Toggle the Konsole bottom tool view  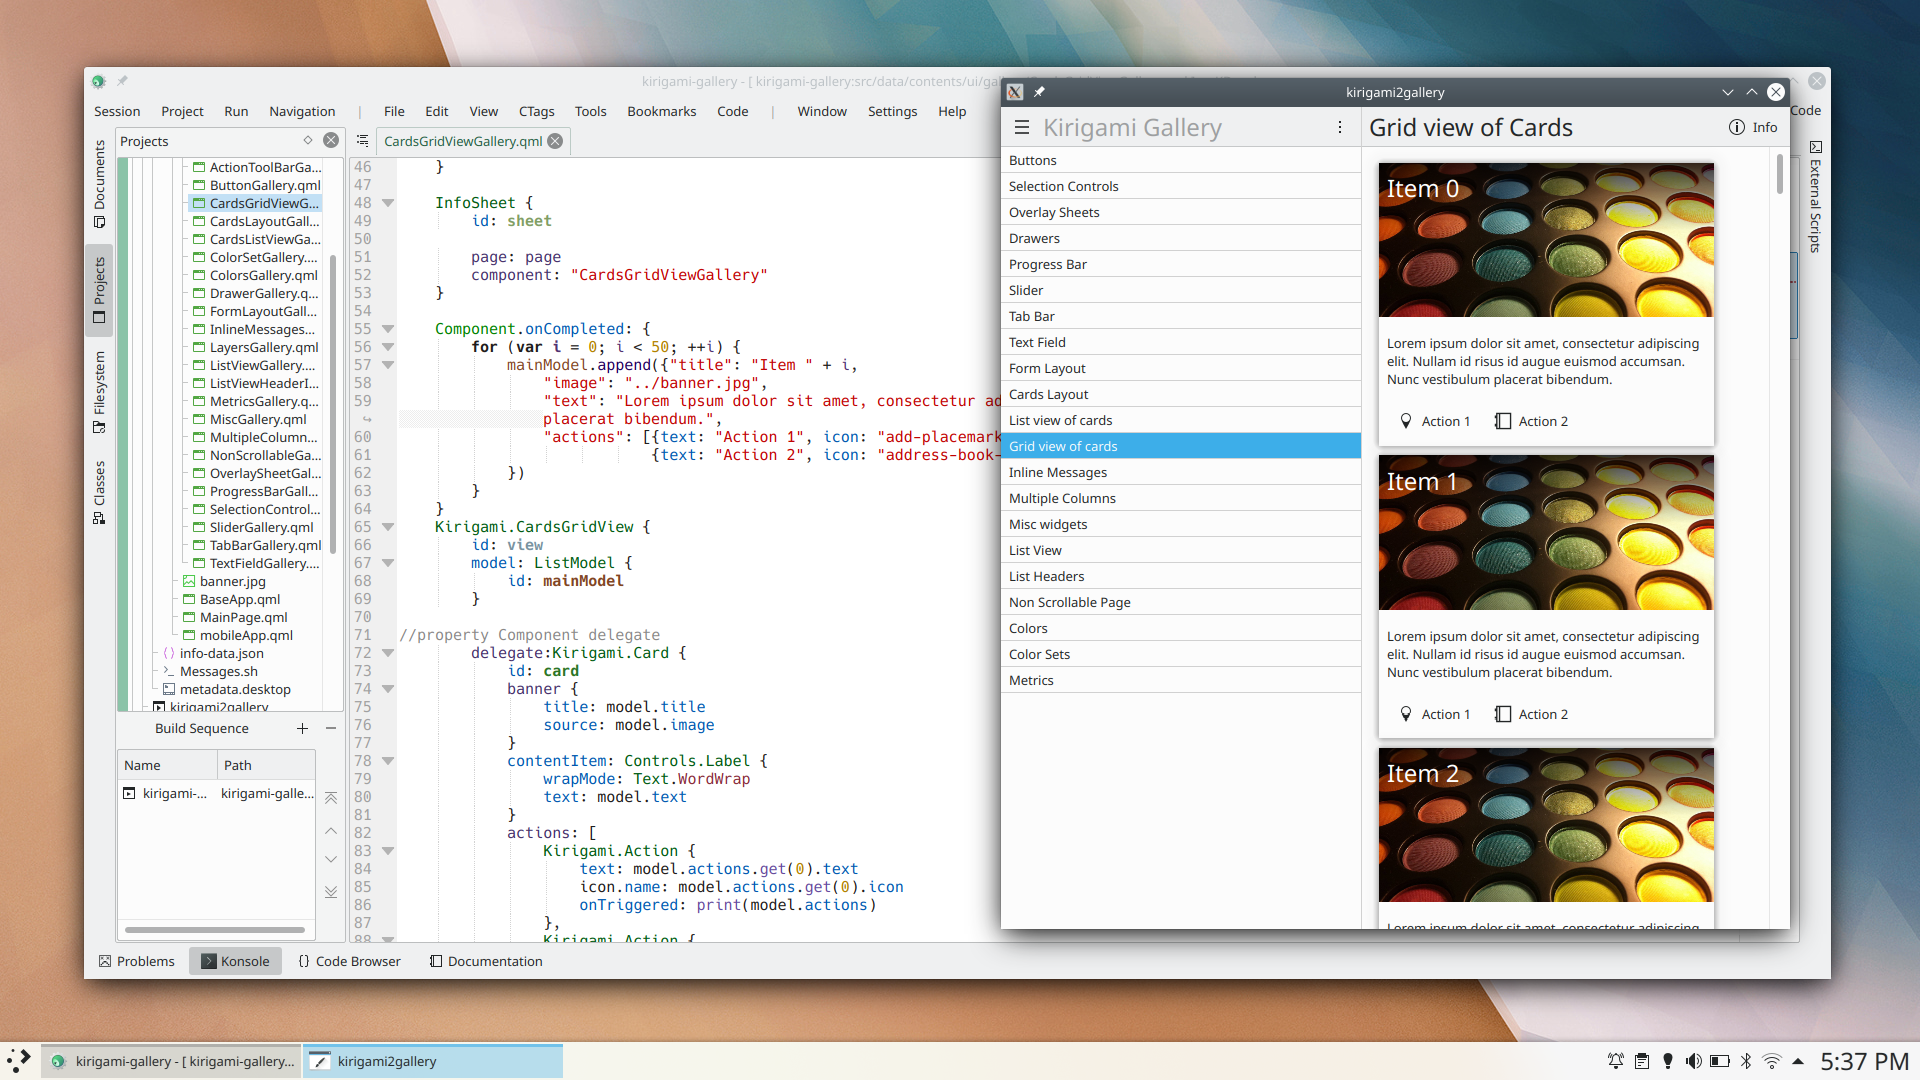(235, 961)
